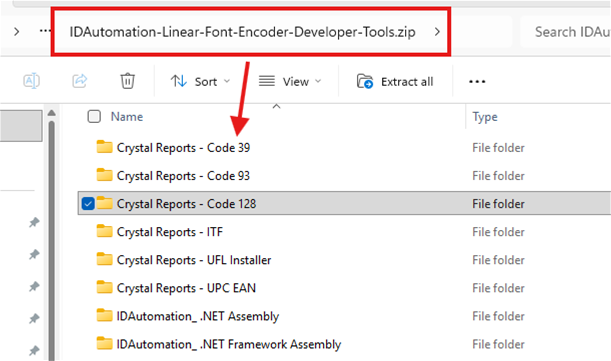This screenshot has width=611, height=361.
Task: Click File folder type of Code 39 row
Action: pos(498,148)
